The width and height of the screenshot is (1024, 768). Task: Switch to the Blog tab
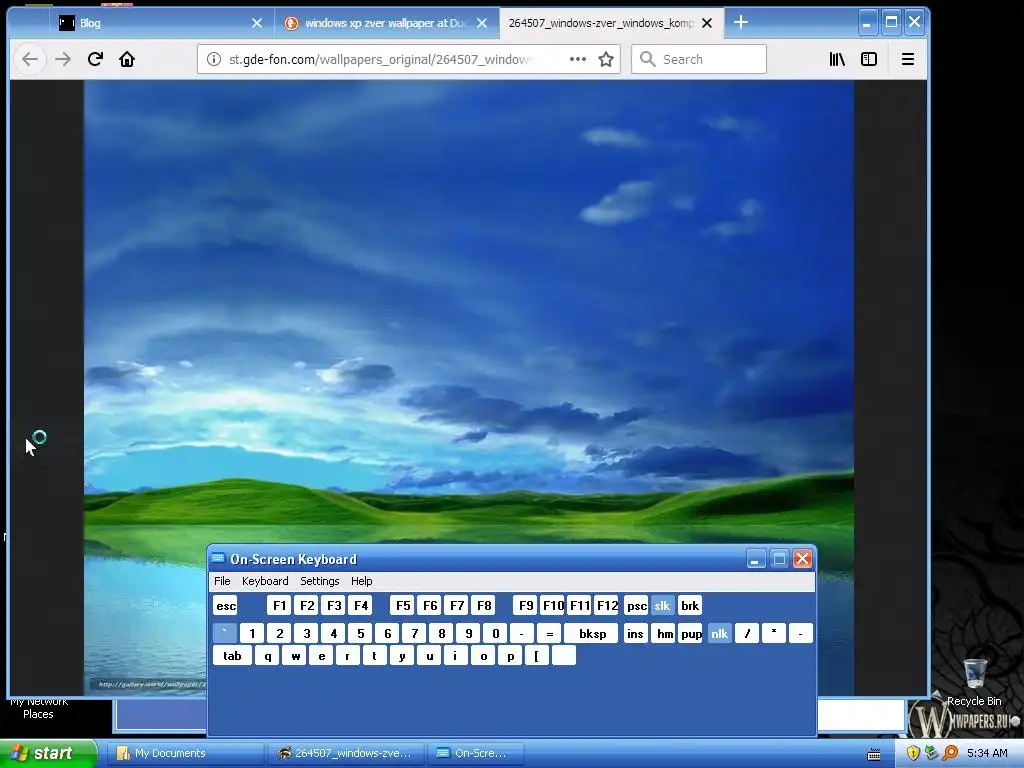coord(160,23)
